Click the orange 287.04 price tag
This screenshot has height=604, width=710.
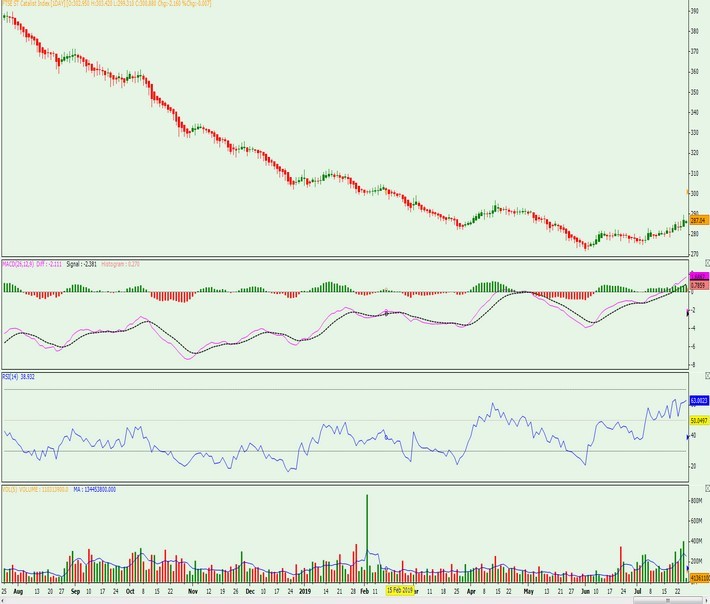[698, 220]
